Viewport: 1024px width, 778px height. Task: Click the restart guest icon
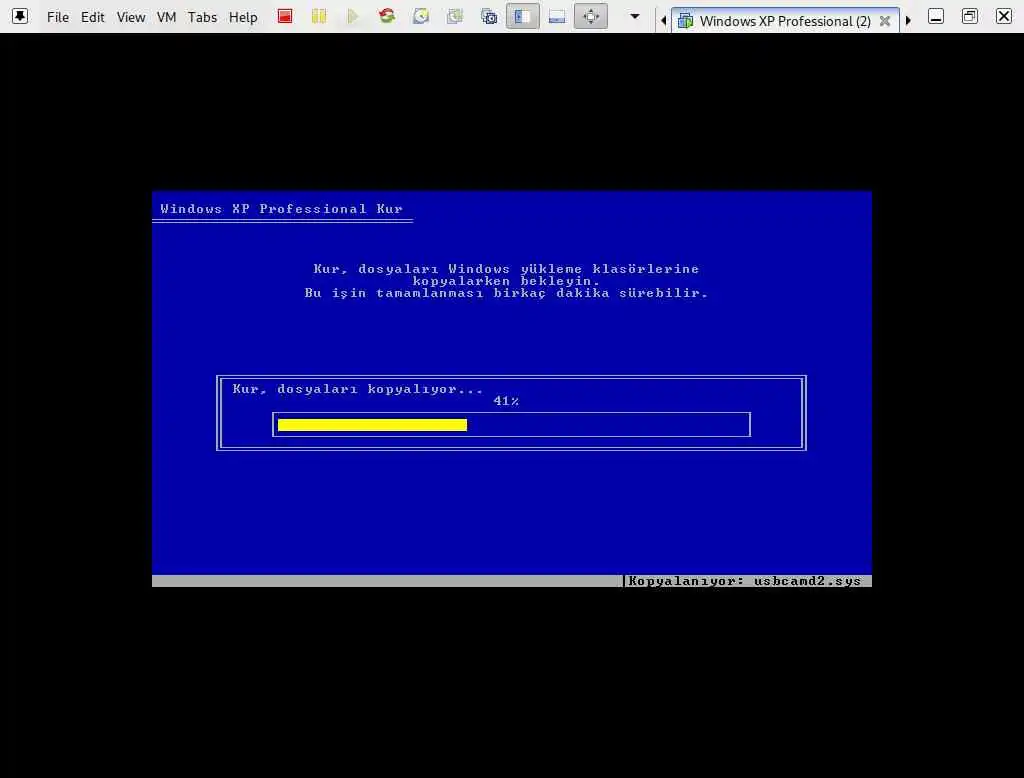[x=387, y=16]
